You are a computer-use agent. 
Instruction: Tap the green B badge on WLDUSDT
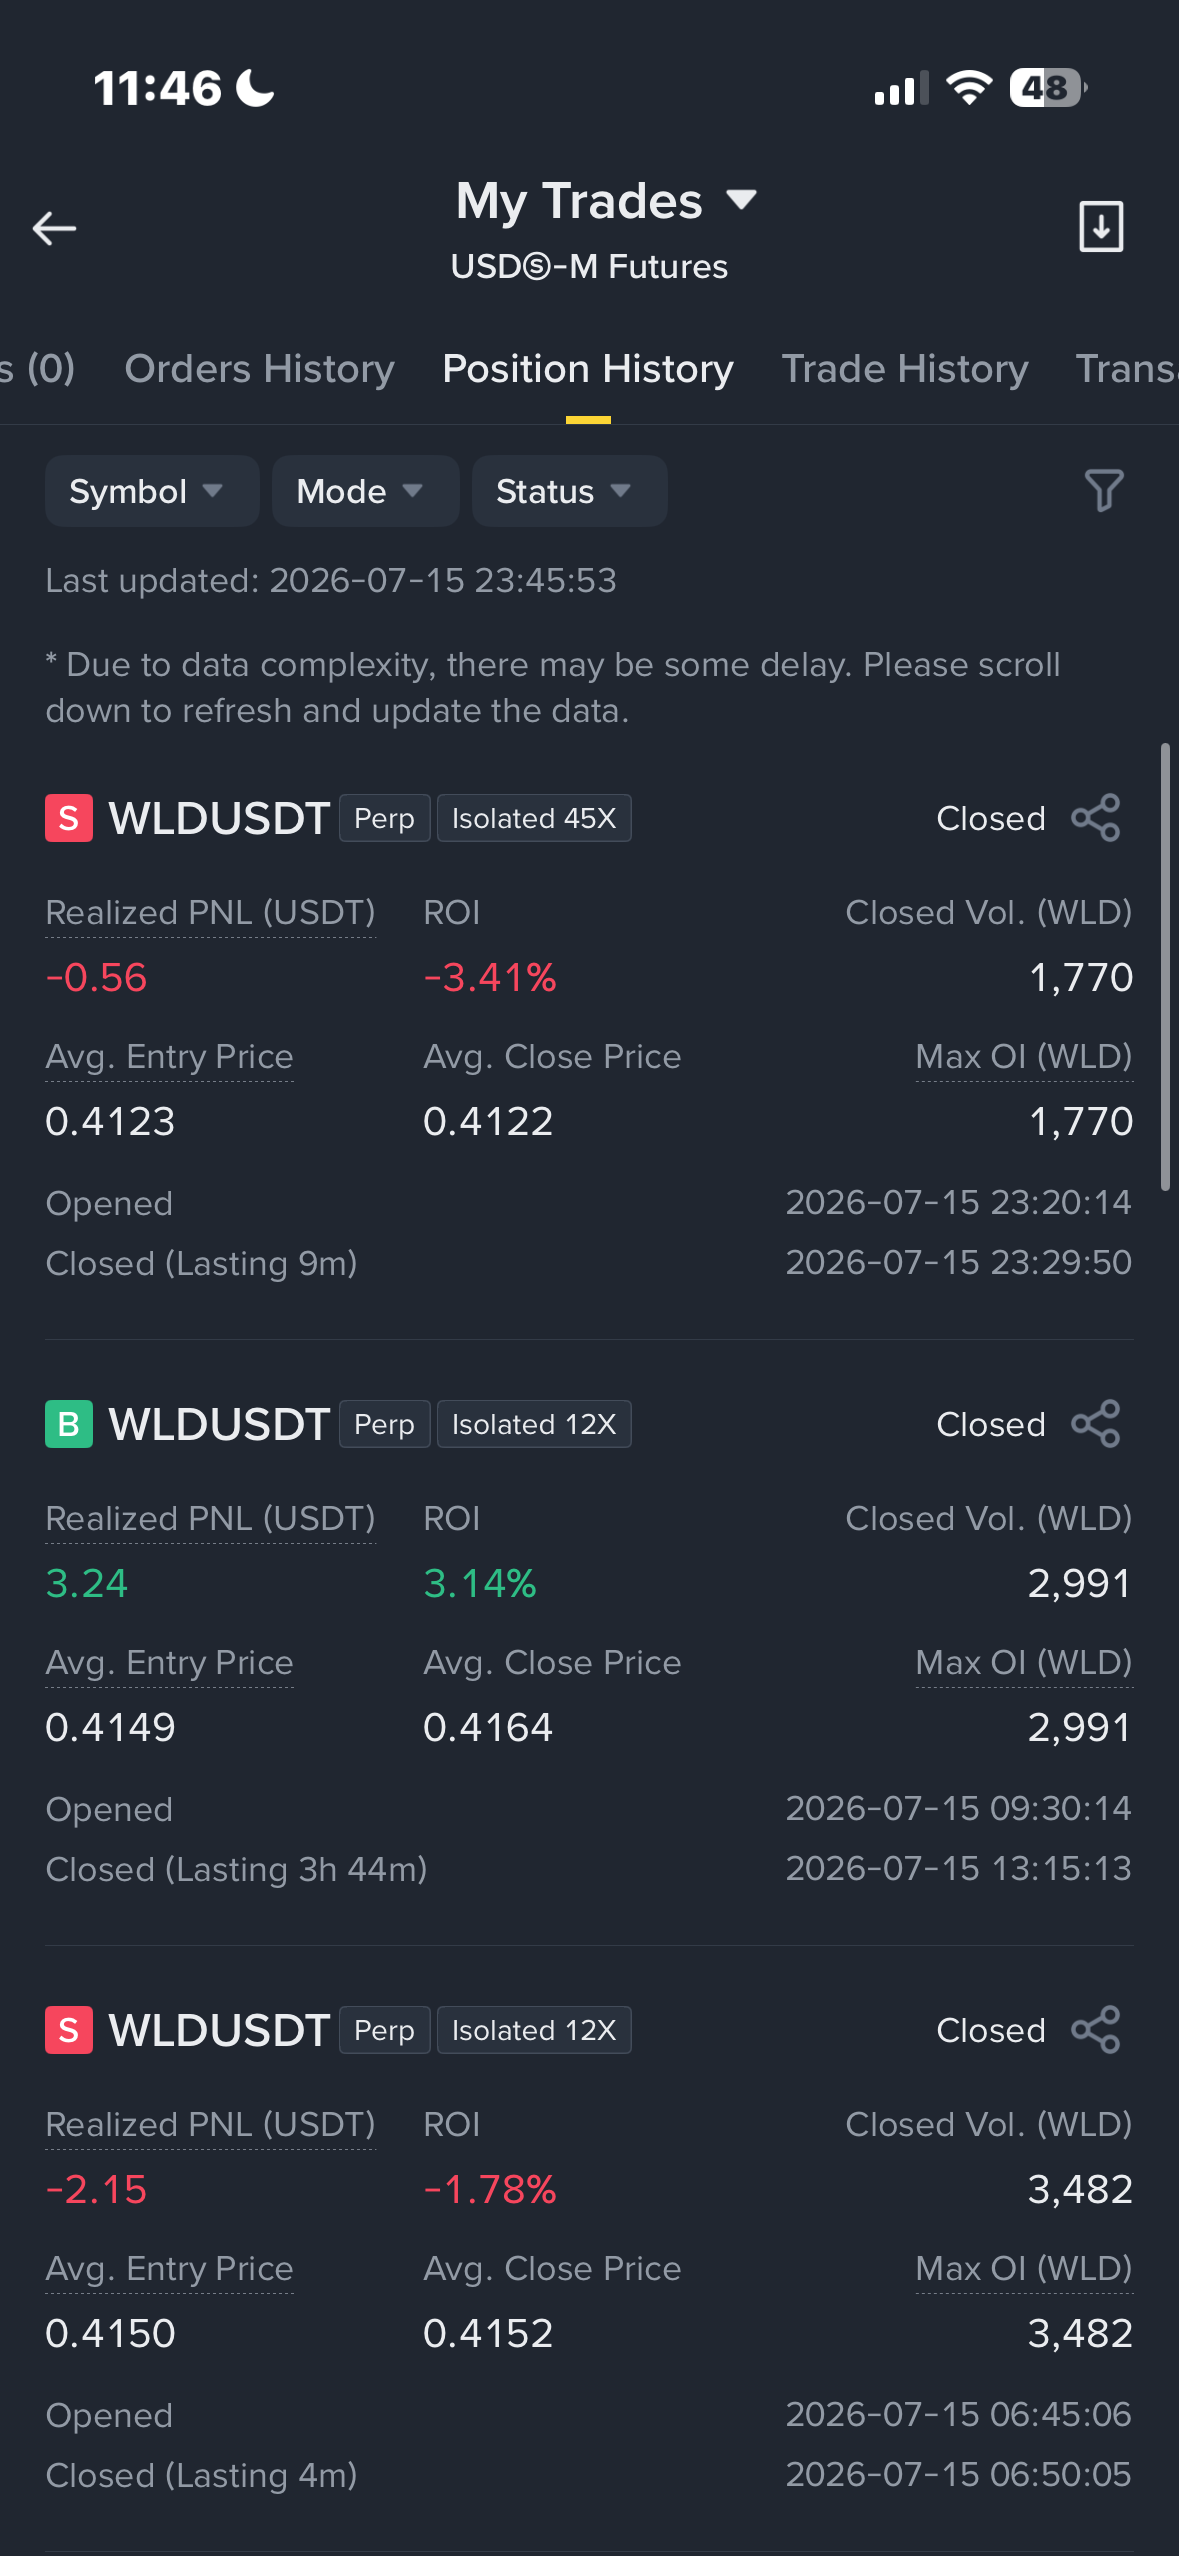(69, 1424)
